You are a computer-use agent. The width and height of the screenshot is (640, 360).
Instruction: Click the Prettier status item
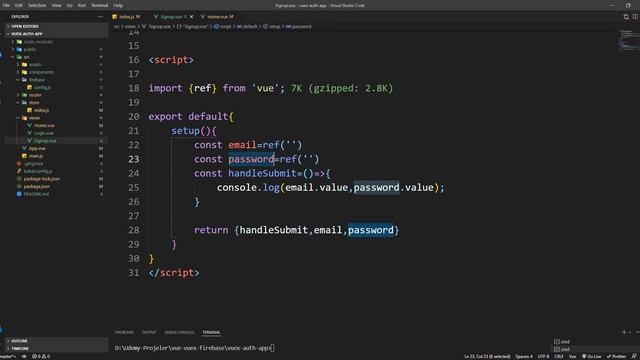click(x=616, y=356)
